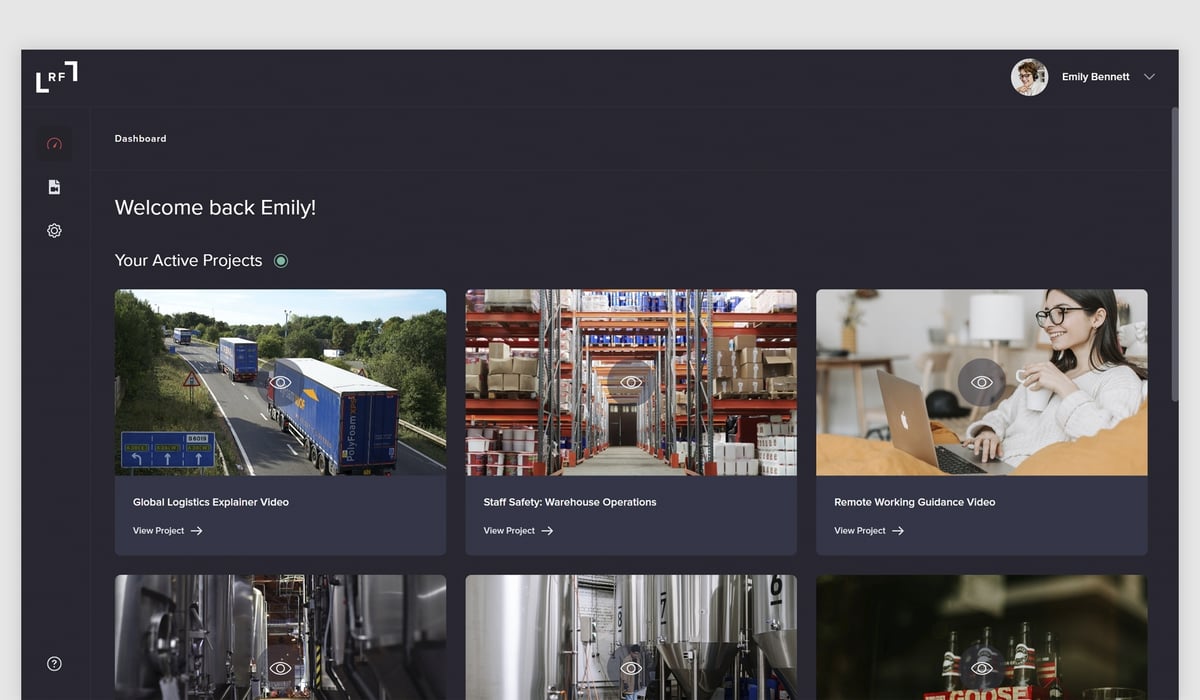The image size is (1200, 700).
Task: Click the title "Staff Safety: Warehouse Operations"
Action: (x=570, y=502)
